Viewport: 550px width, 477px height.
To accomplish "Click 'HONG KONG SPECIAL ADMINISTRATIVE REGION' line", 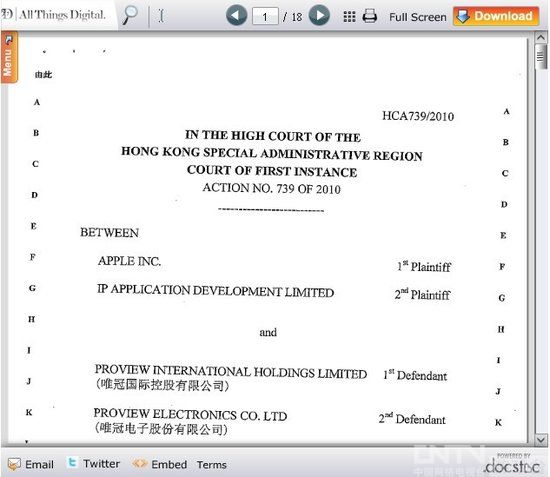I will [272, 154].
